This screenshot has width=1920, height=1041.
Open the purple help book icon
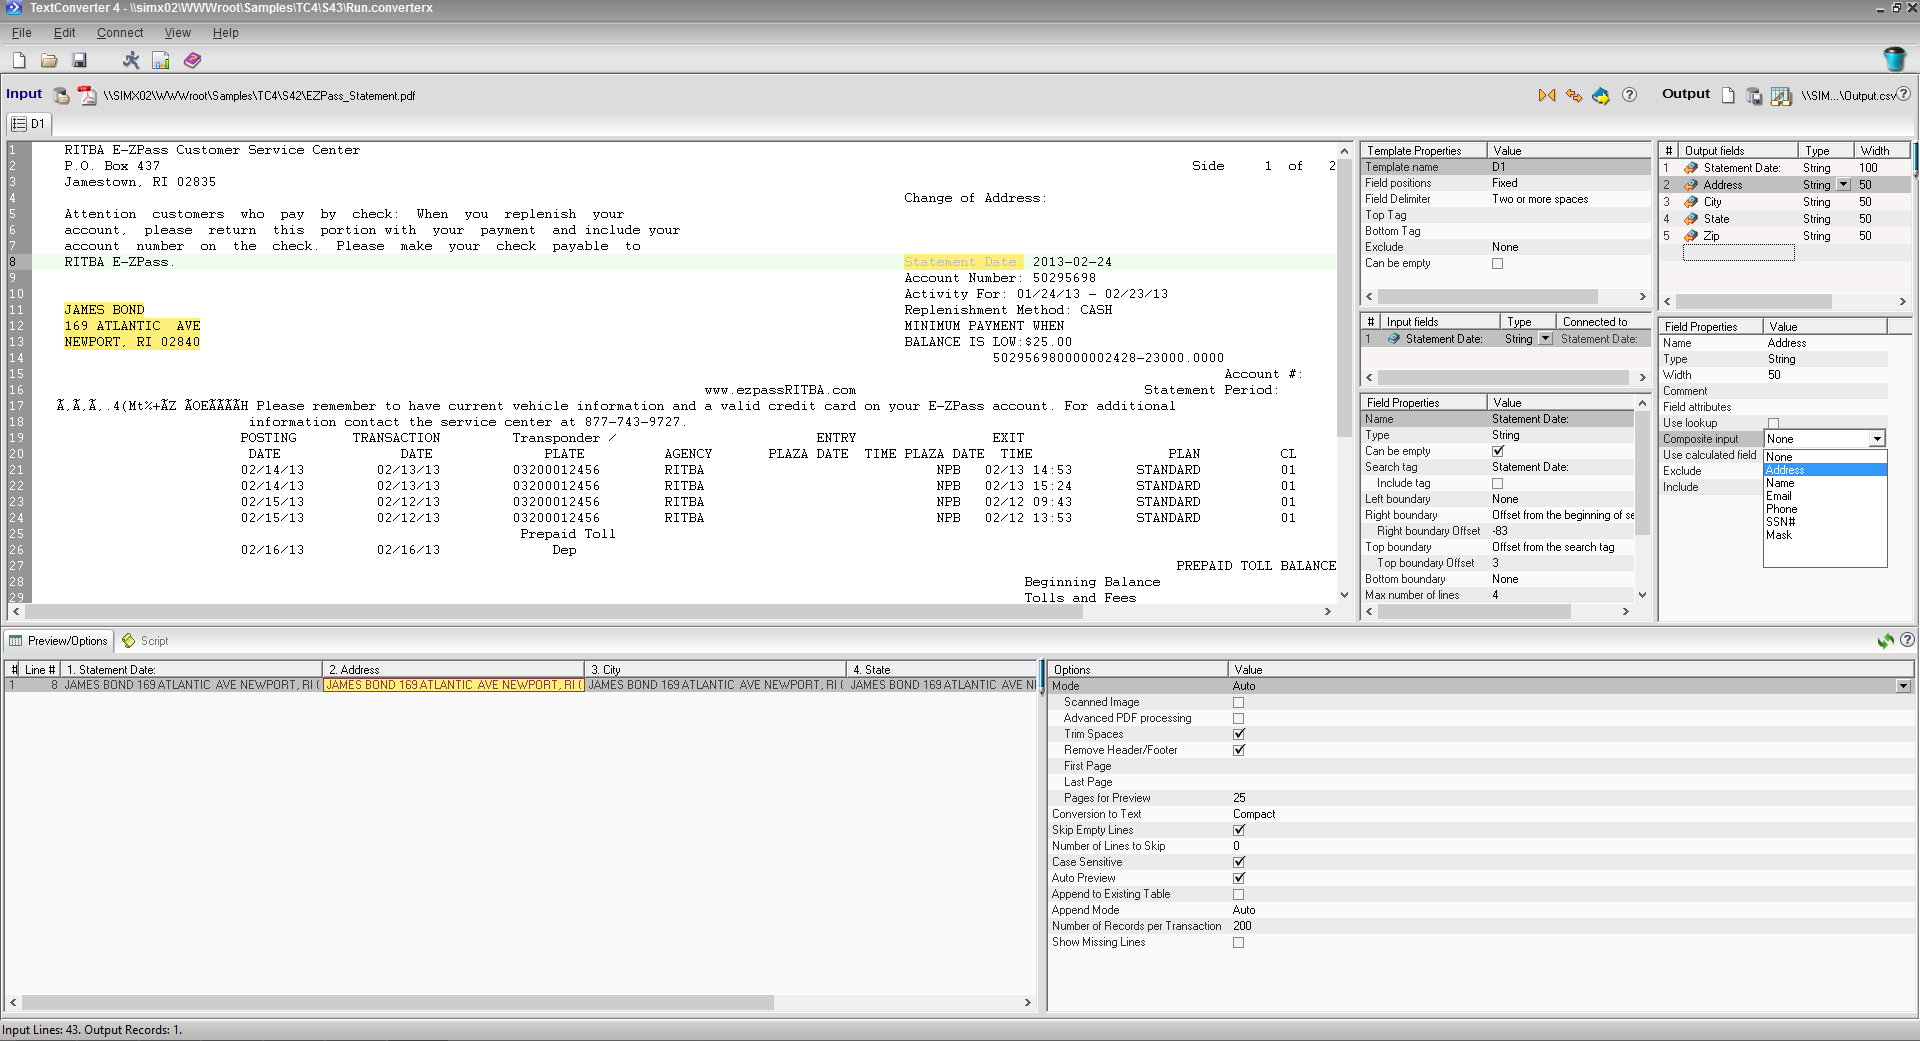point(192,61)
